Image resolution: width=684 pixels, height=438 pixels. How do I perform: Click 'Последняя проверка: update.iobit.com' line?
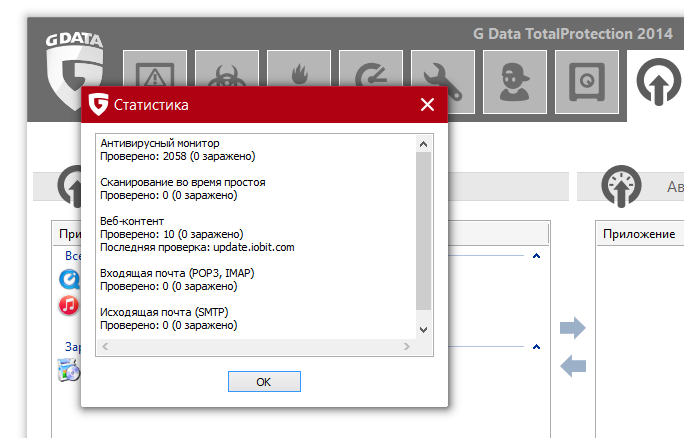tap(197, 247)
